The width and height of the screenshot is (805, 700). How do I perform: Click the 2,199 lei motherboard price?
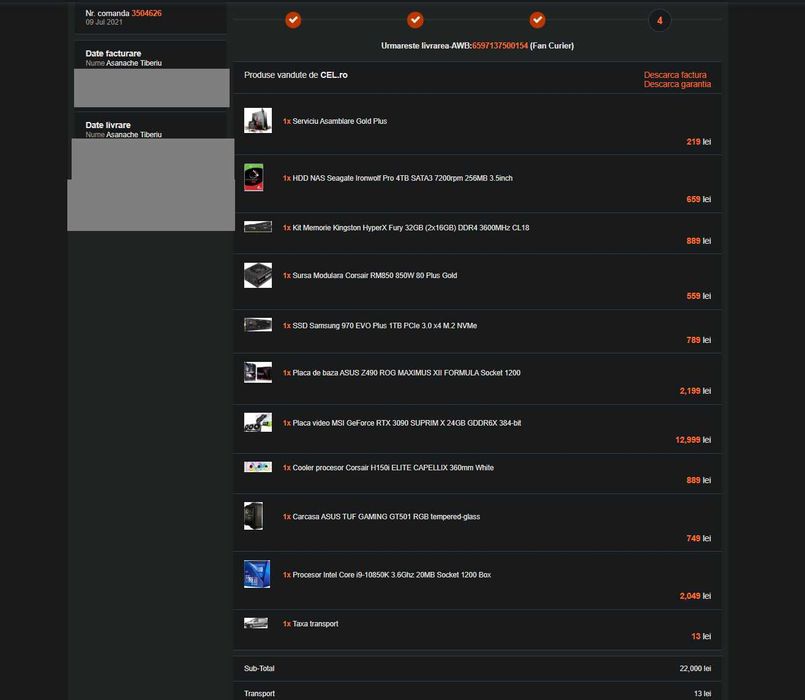pyautogui.click(x=695, y=391)
